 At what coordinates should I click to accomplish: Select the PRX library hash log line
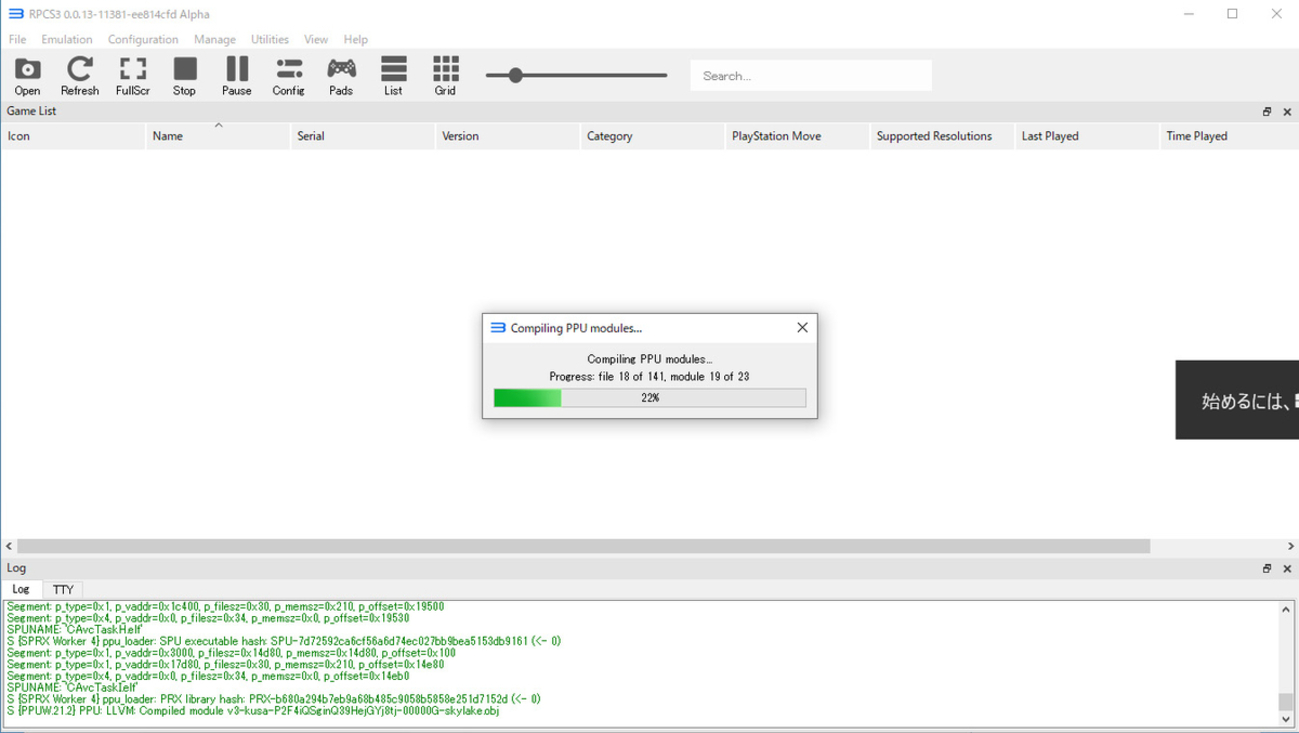point(273,699)
